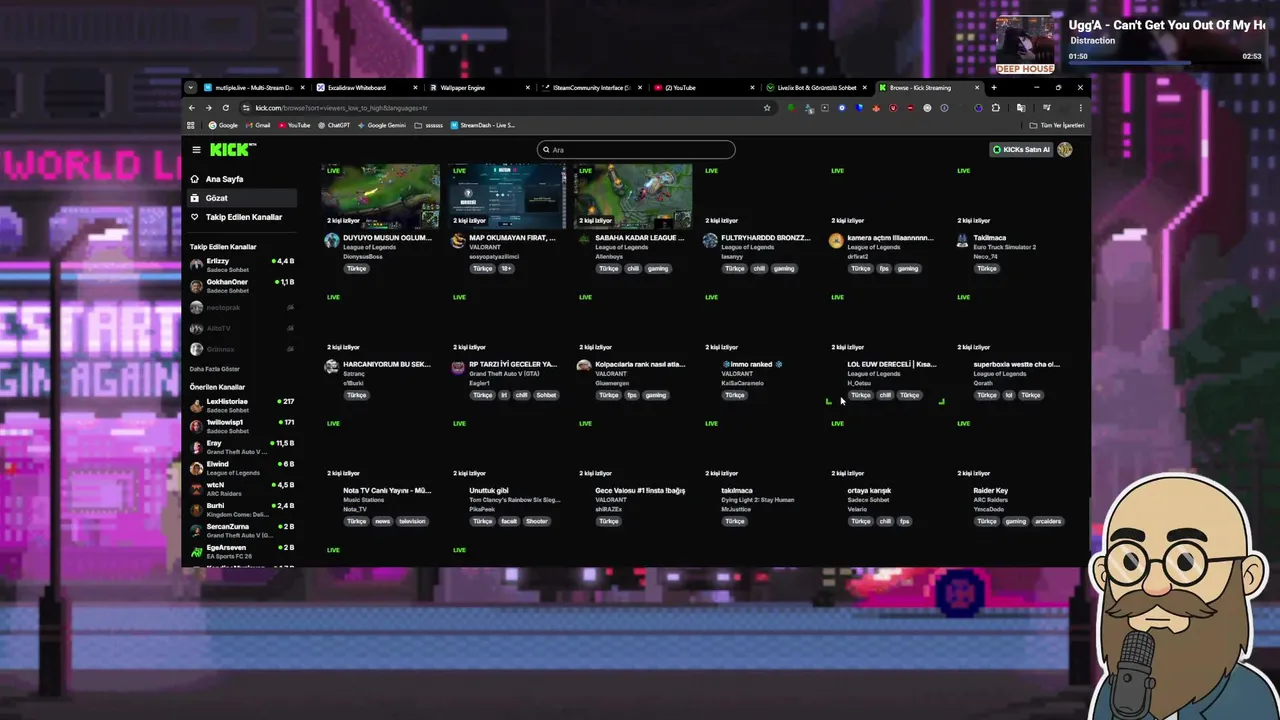Click the e'Burki streamer avatar
1280x720 pixels.
pyautogui.click(x=332, y=367)
